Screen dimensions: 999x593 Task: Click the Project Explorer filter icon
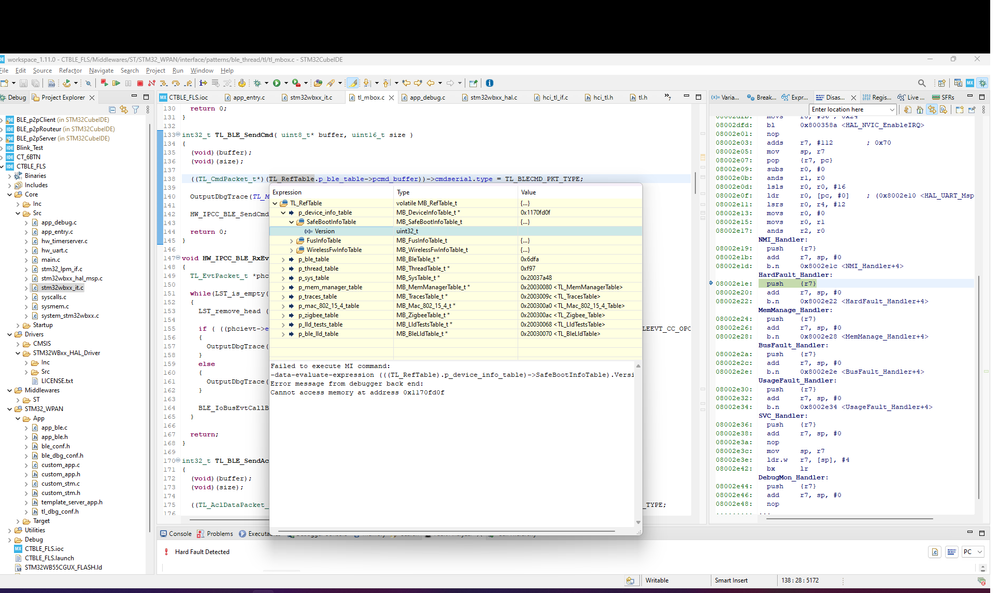[x=135, y=110]
